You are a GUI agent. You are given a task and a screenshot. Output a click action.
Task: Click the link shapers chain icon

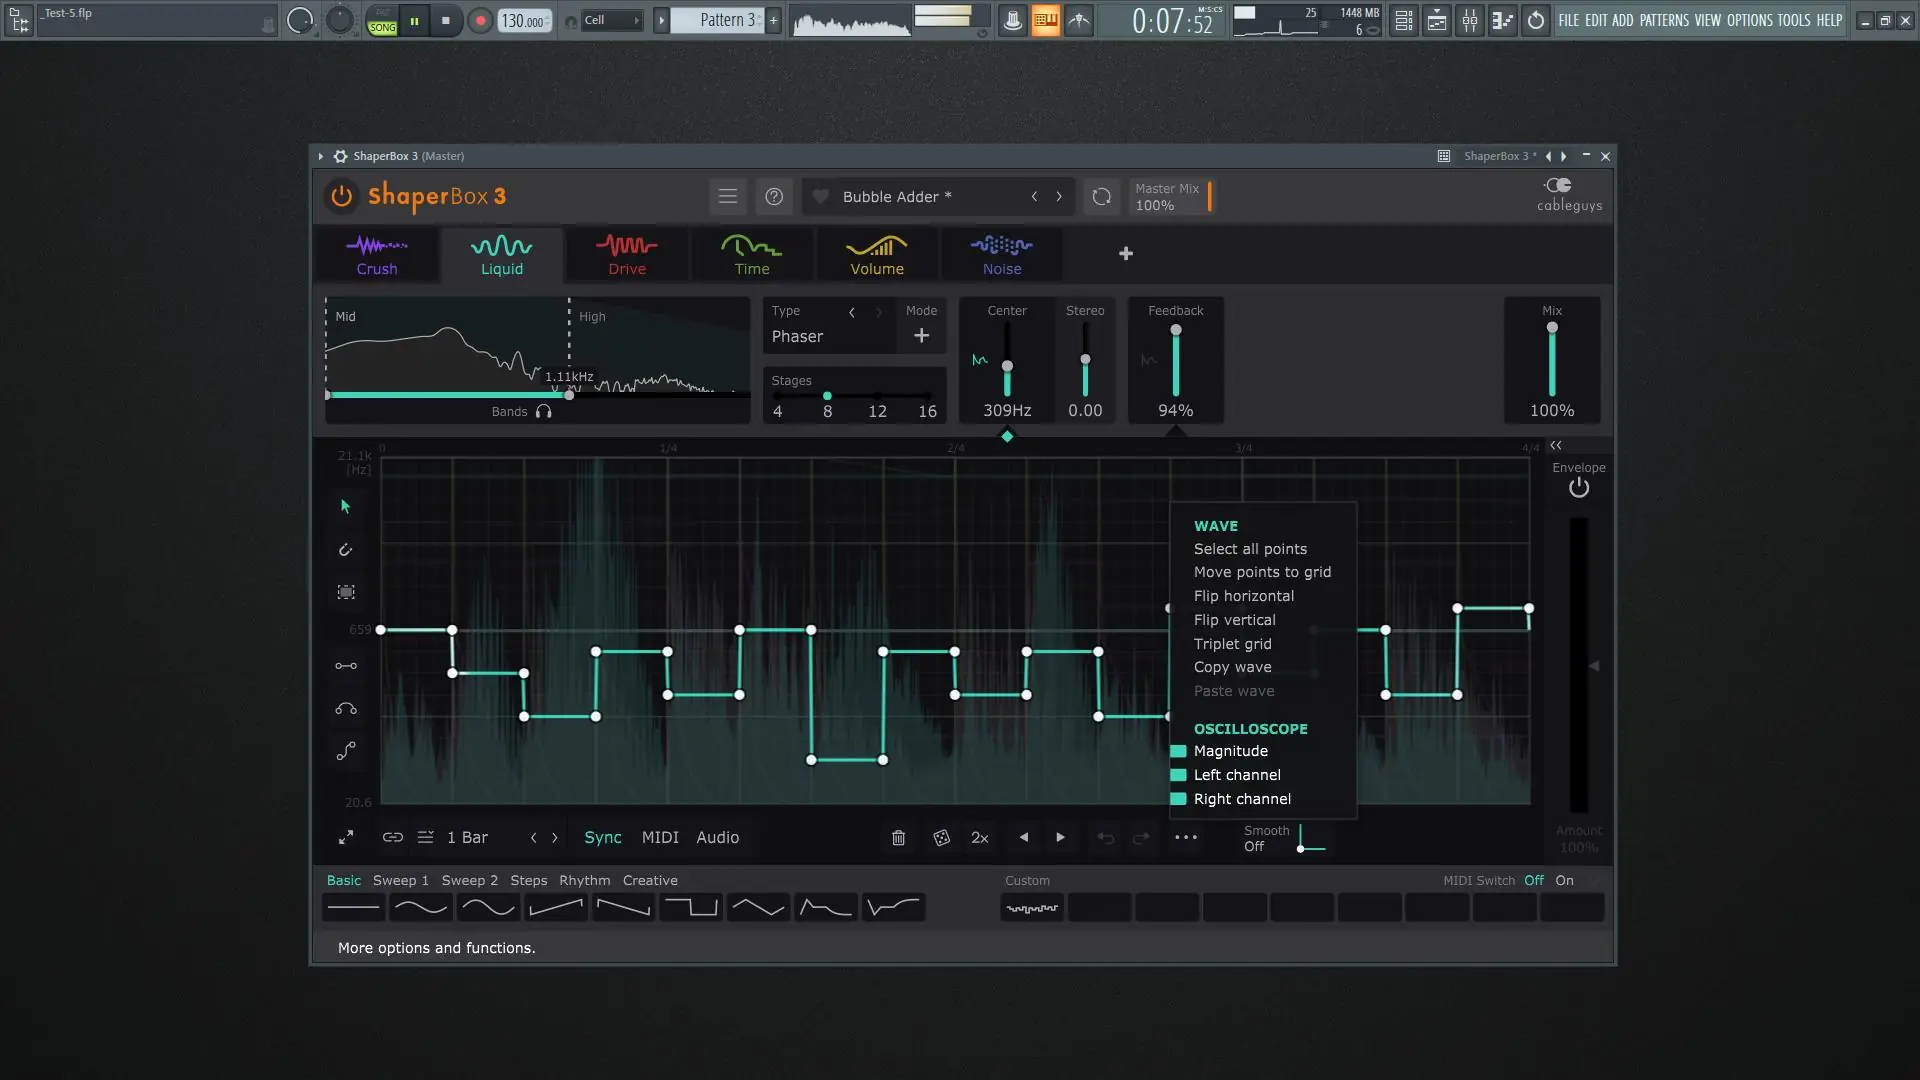point(392,838)
